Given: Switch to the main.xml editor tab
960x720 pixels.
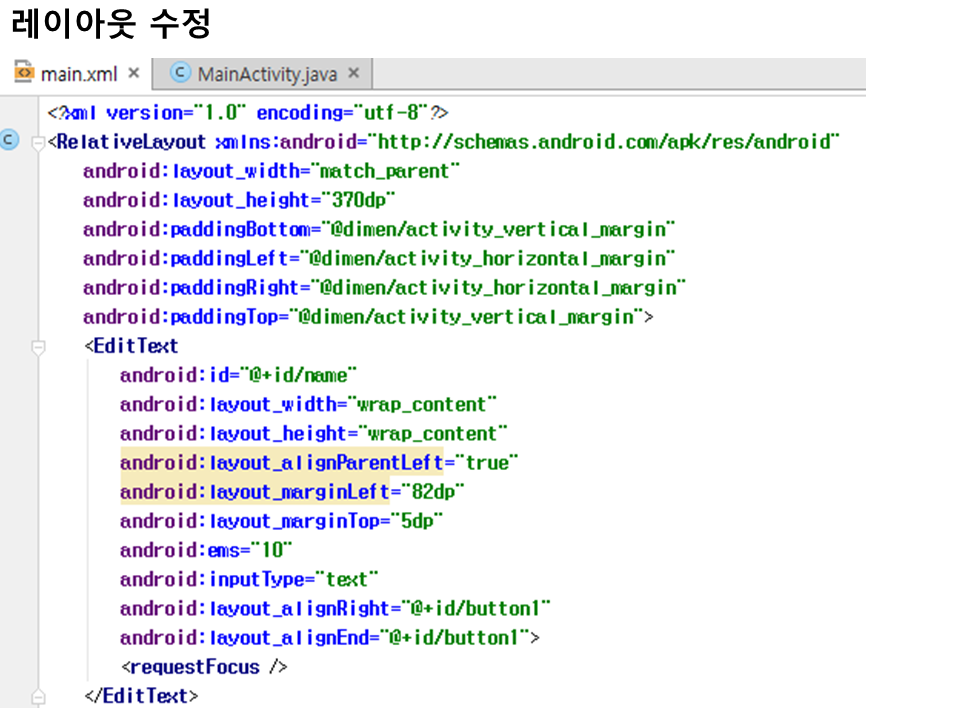Looking at the screenshot, I should (78, 74).
